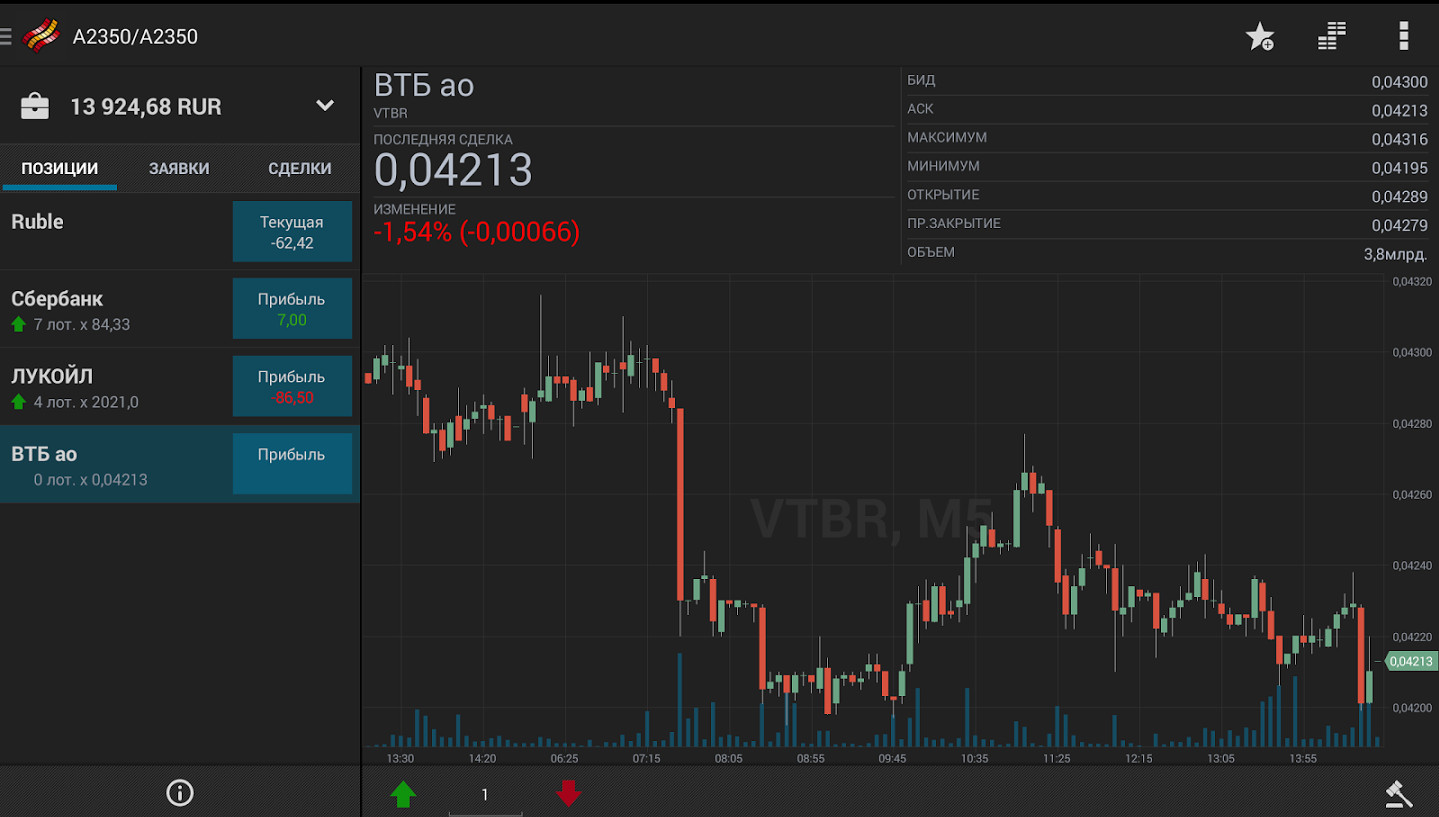Click the Текущая -62,42 button

tap(292, 232)
